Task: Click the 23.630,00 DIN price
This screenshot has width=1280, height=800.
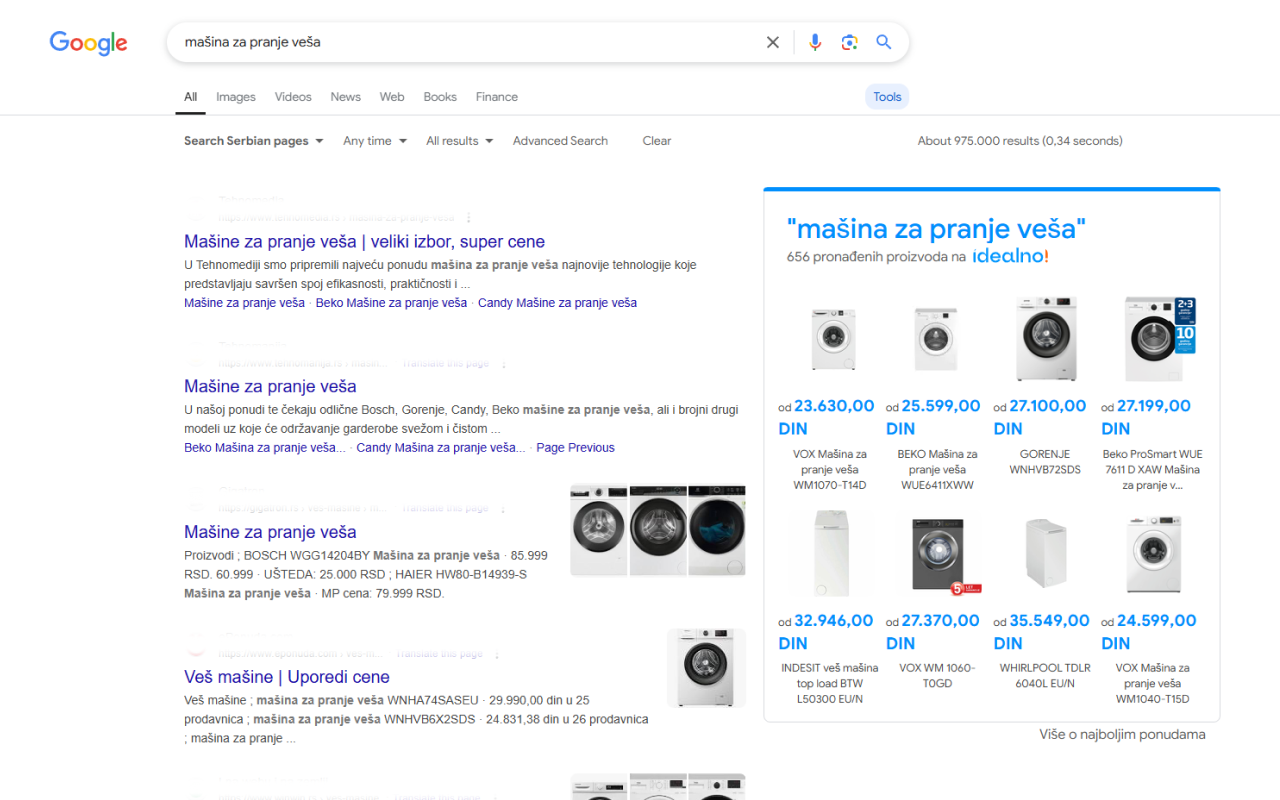Action: [827, 417]
